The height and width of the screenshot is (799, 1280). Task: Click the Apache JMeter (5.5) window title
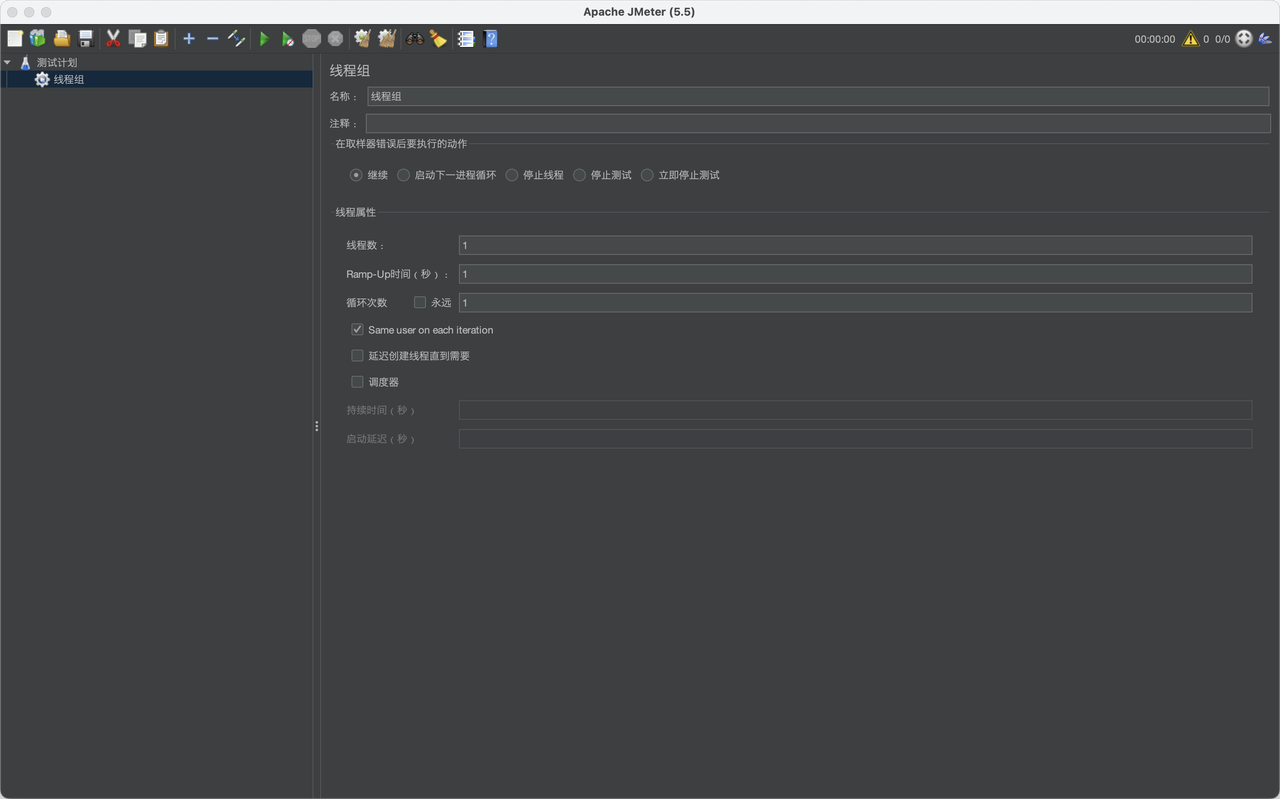[x=639, y=12]
